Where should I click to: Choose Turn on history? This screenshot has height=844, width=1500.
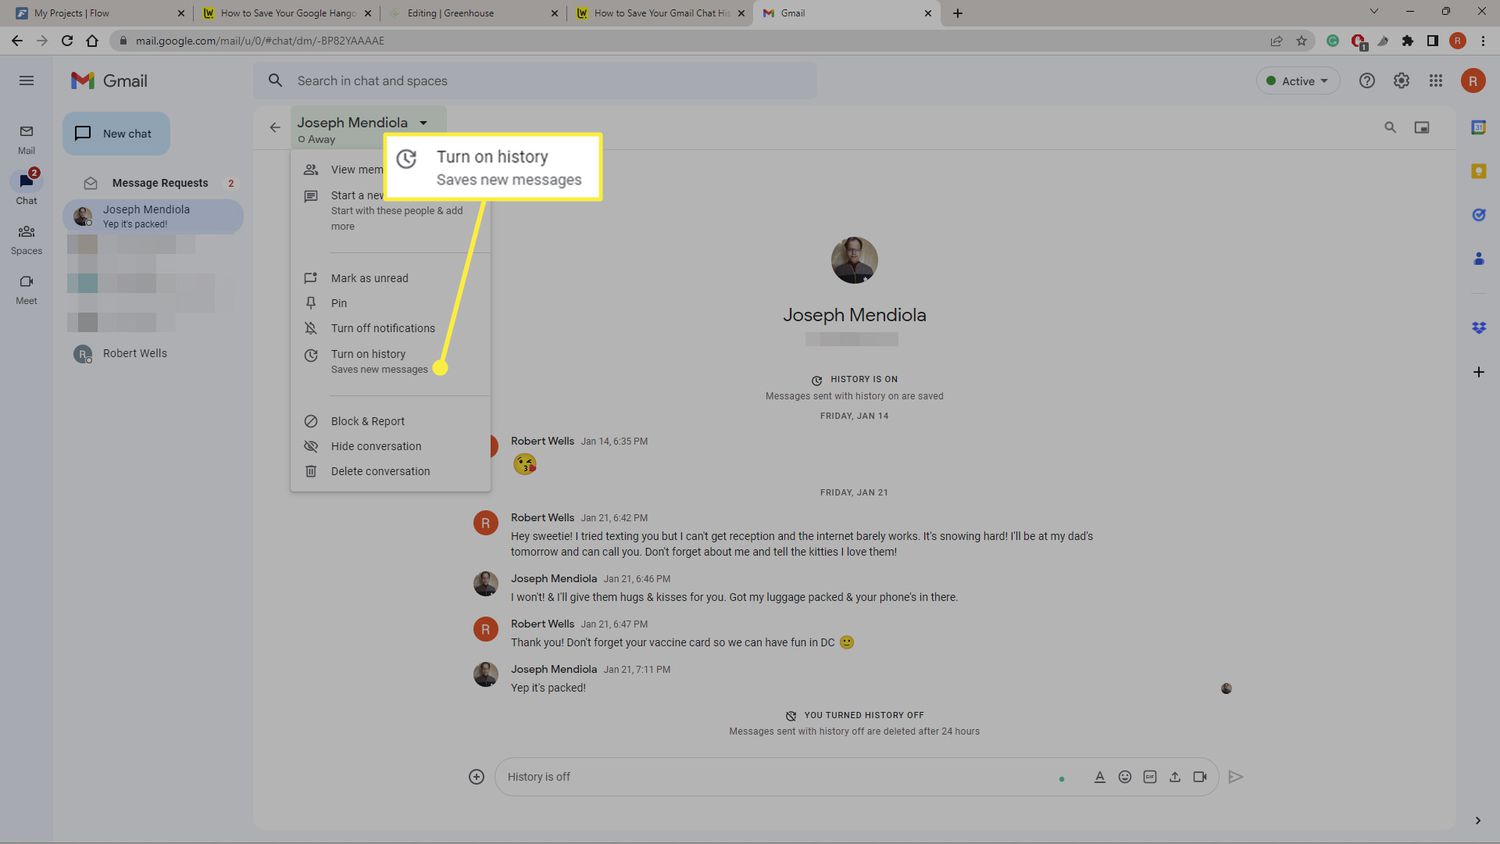click(x=390, y=361)
